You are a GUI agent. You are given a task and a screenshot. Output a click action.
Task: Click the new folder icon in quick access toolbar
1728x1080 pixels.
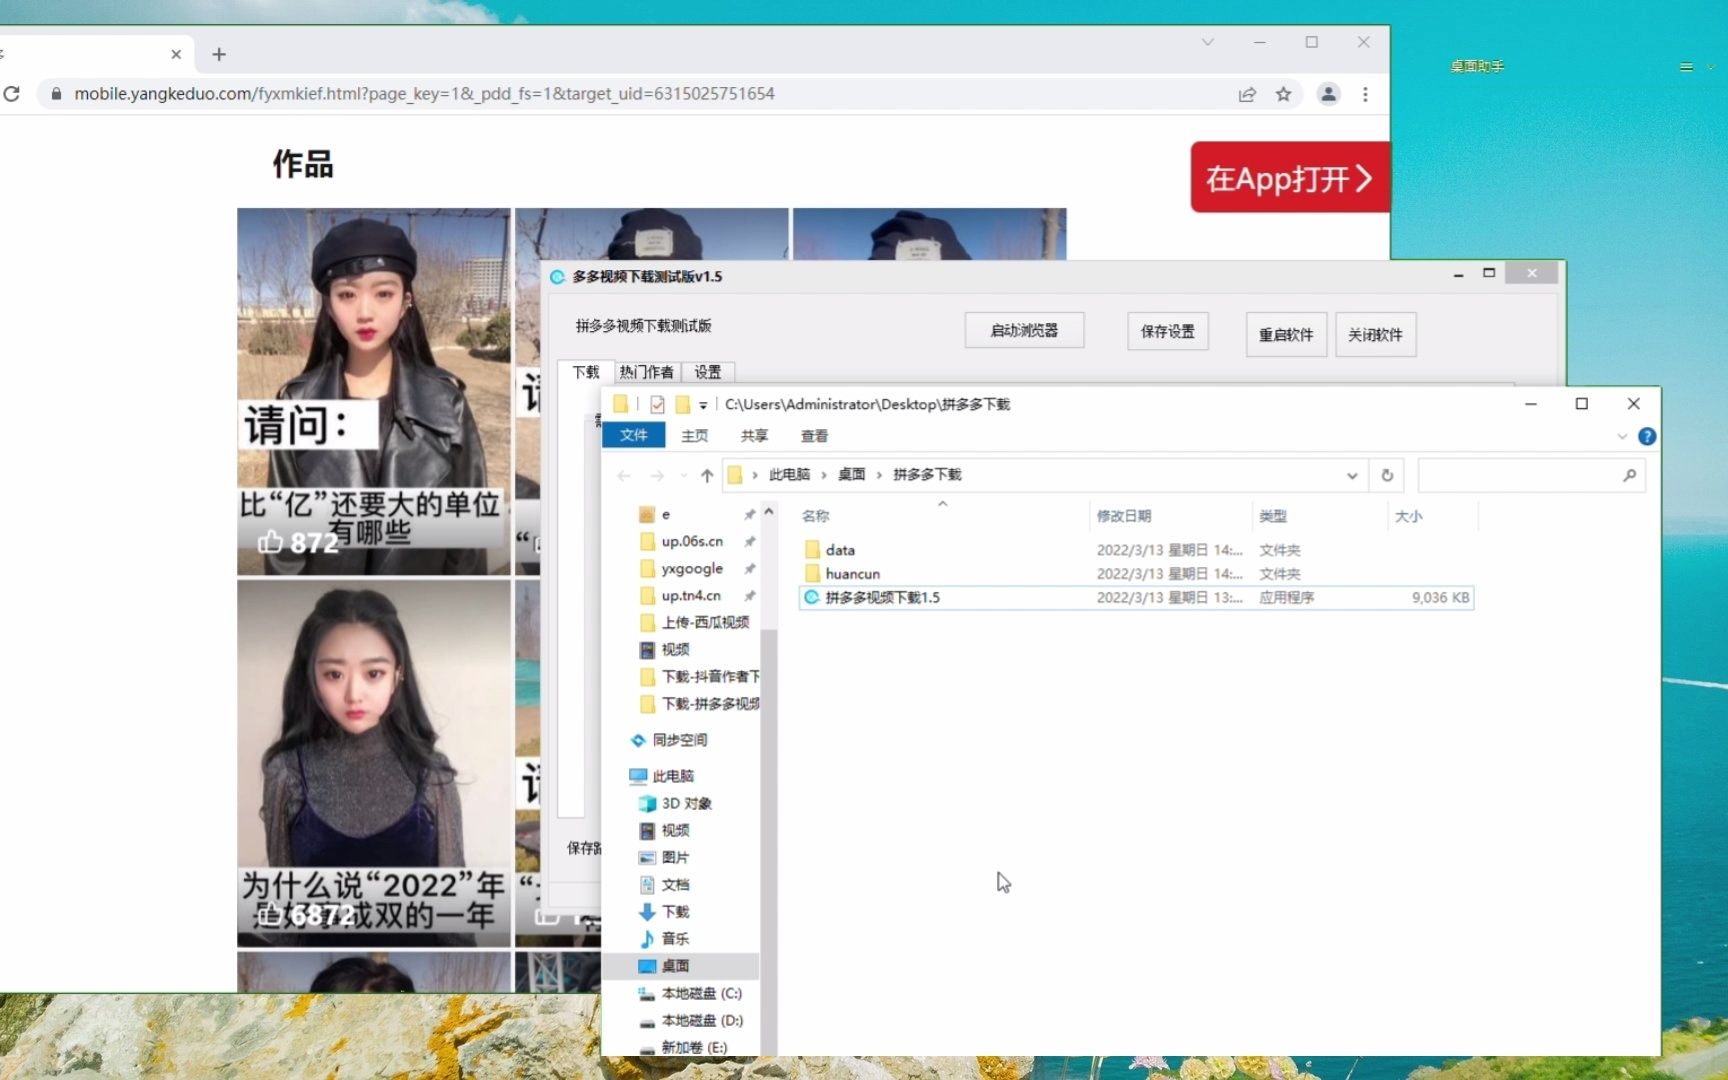pyautogui.click(x=683, y=404)
